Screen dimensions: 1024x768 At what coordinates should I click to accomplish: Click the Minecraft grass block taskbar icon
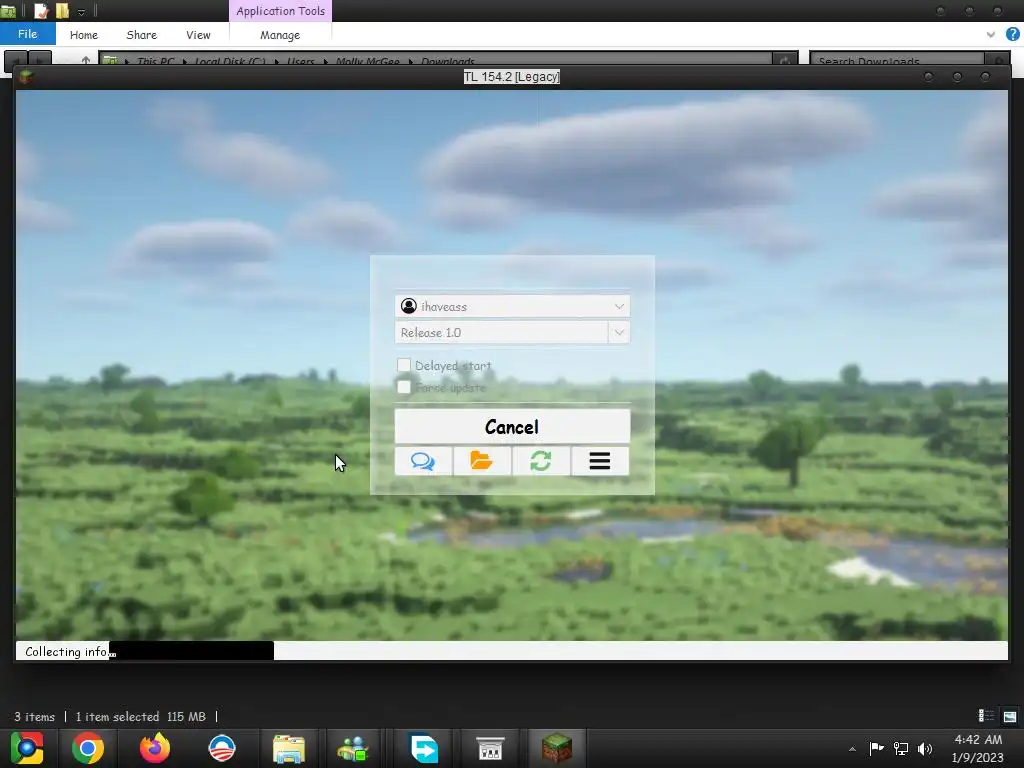coord(556,748)
